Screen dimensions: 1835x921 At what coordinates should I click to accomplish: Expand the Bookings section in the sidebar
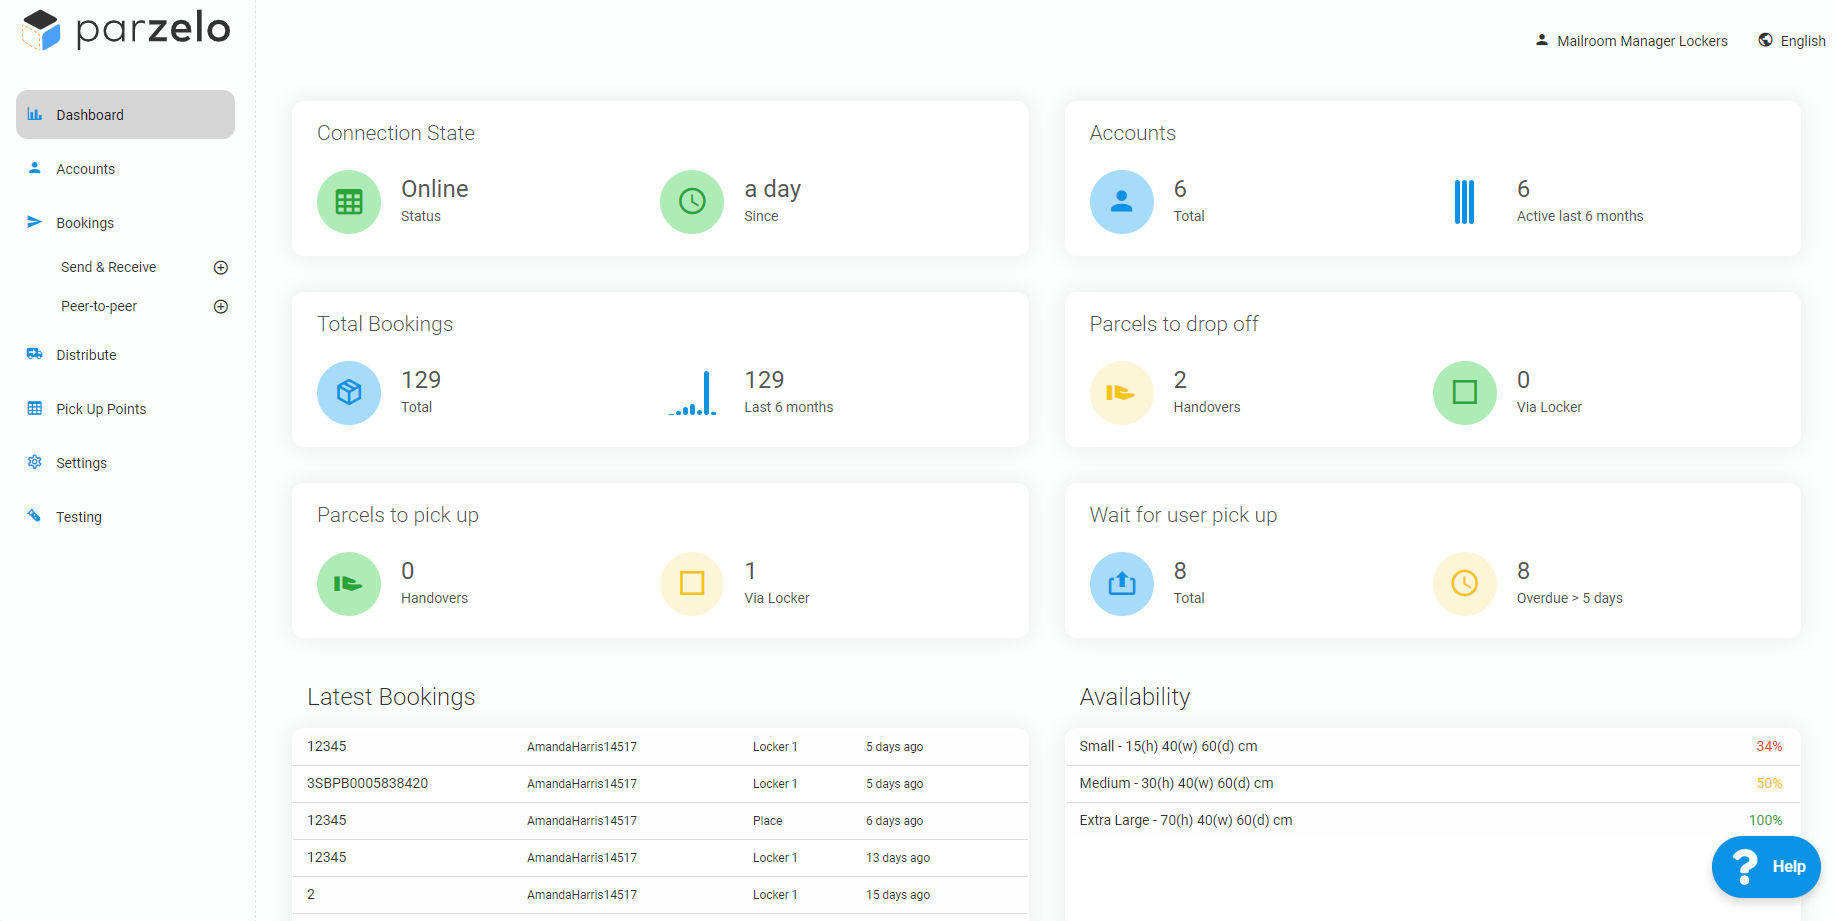[85, 222]
